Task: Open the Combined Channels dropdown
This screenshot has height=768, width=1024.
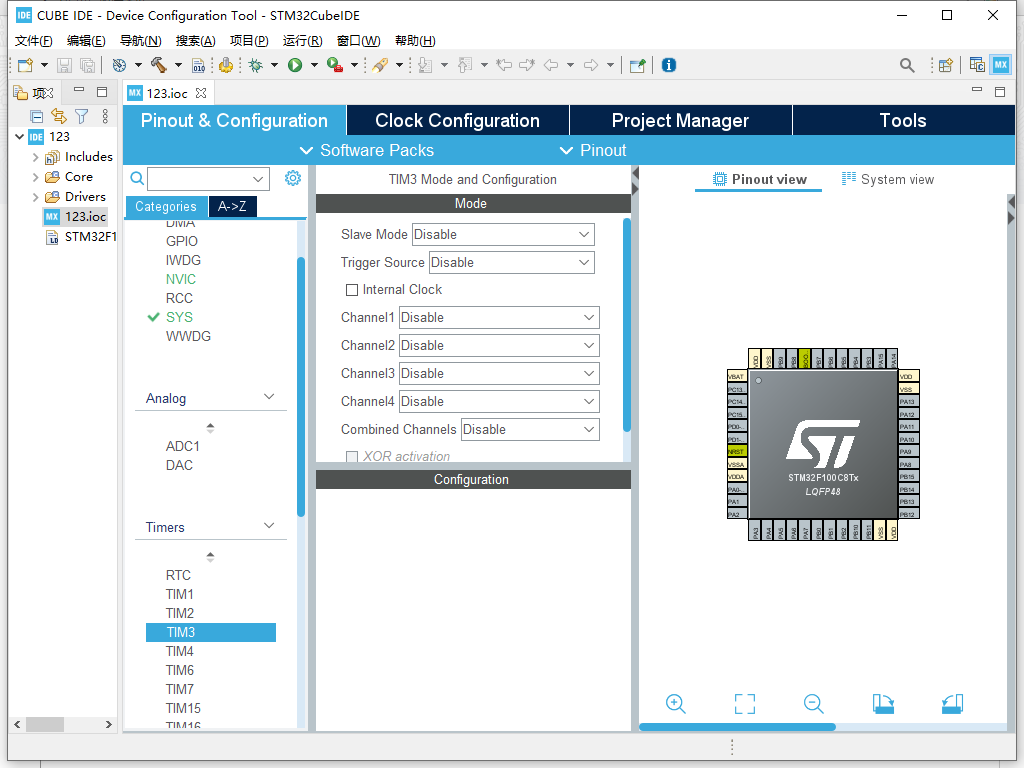Action: 530,430
